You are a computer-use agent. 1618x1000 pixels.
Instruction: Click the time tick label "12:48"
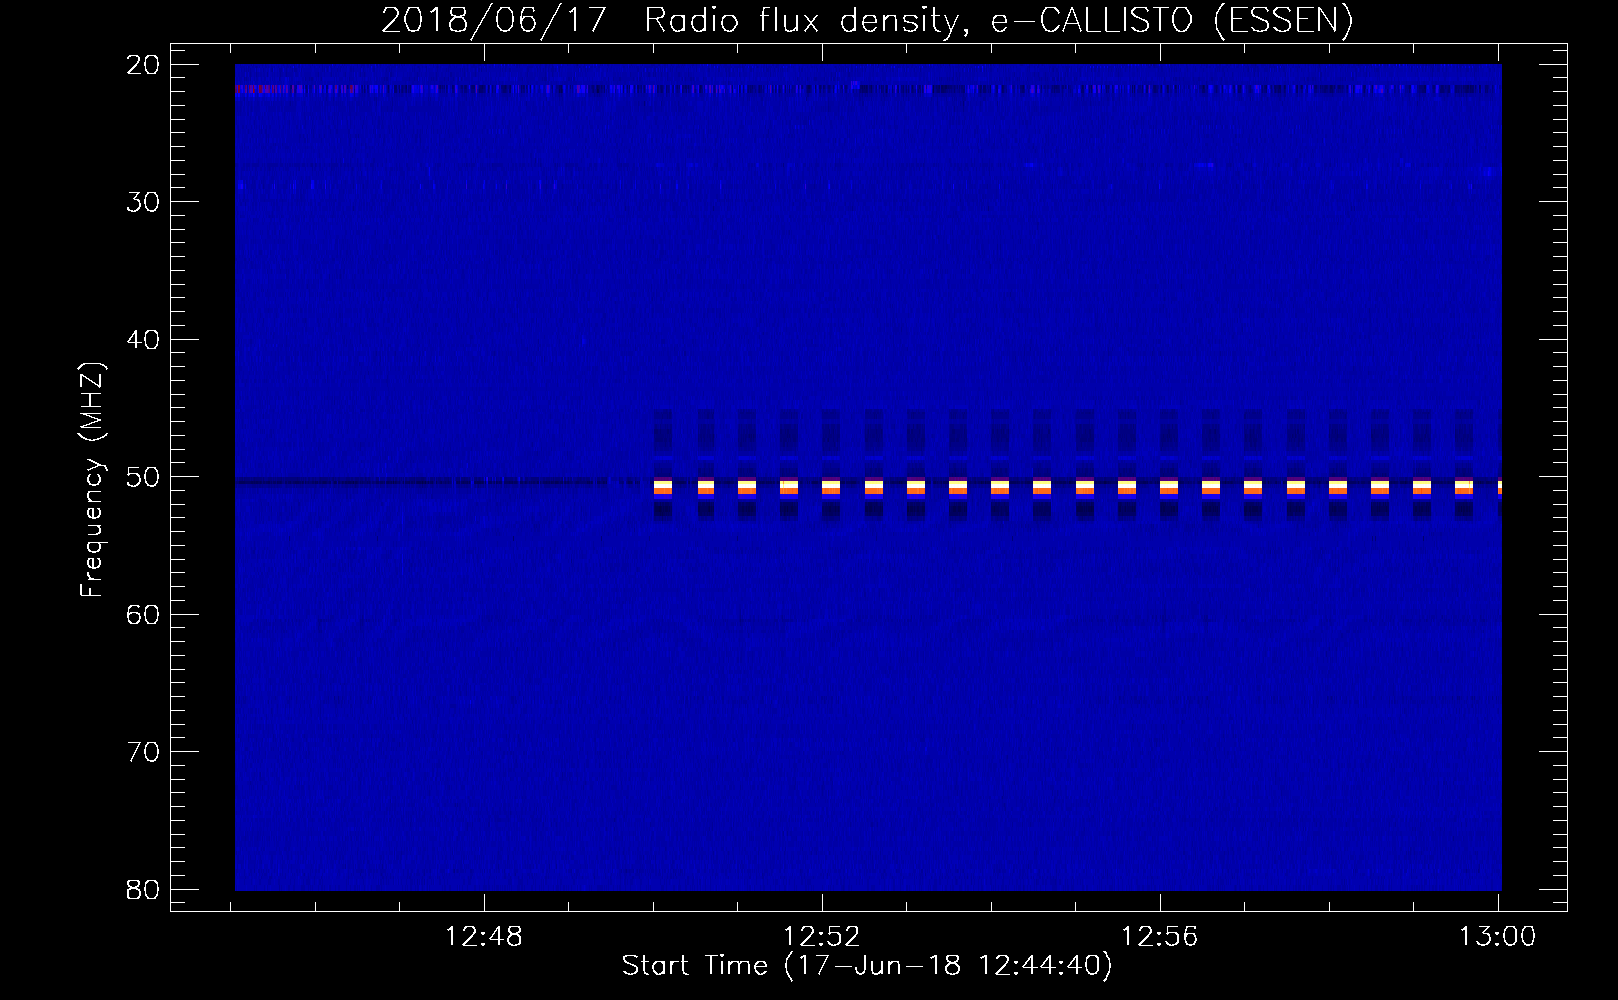click(x=484, y=937)
